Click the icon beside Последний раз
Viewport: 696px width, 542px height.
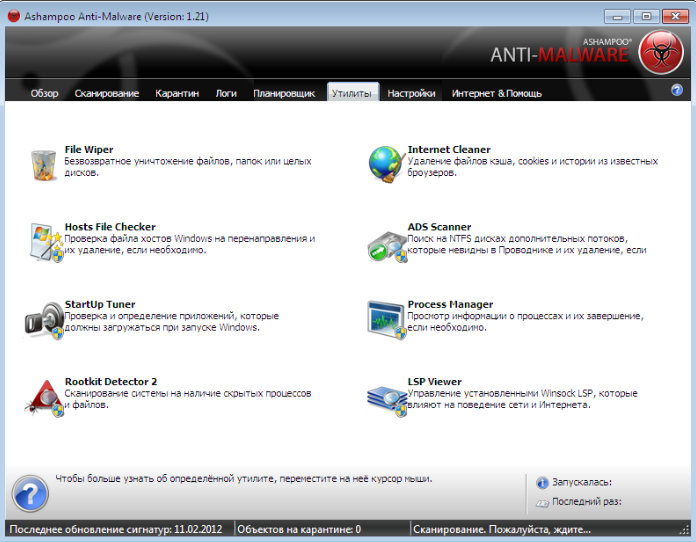tap(542, 502)
